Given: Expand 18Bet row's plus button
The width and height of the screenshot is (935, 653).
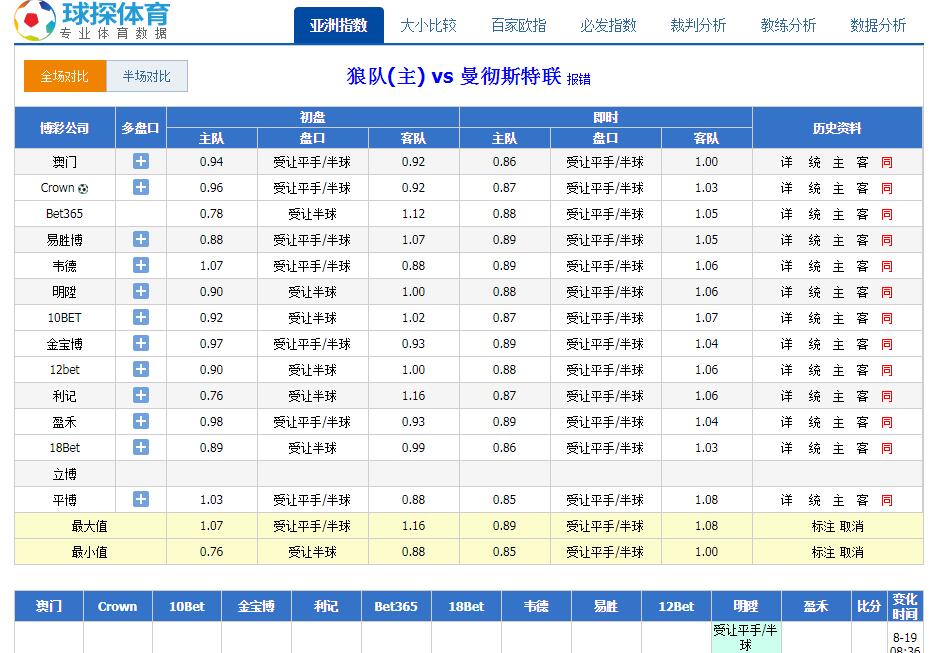Looking at the screenshot, I should tap(141, 447).
